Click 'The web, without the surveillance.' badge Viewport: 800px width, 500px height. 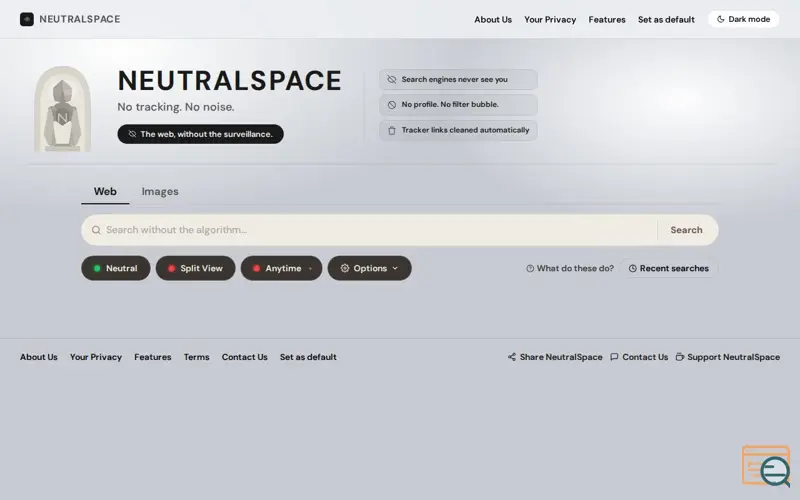click(x=201, y=134)
